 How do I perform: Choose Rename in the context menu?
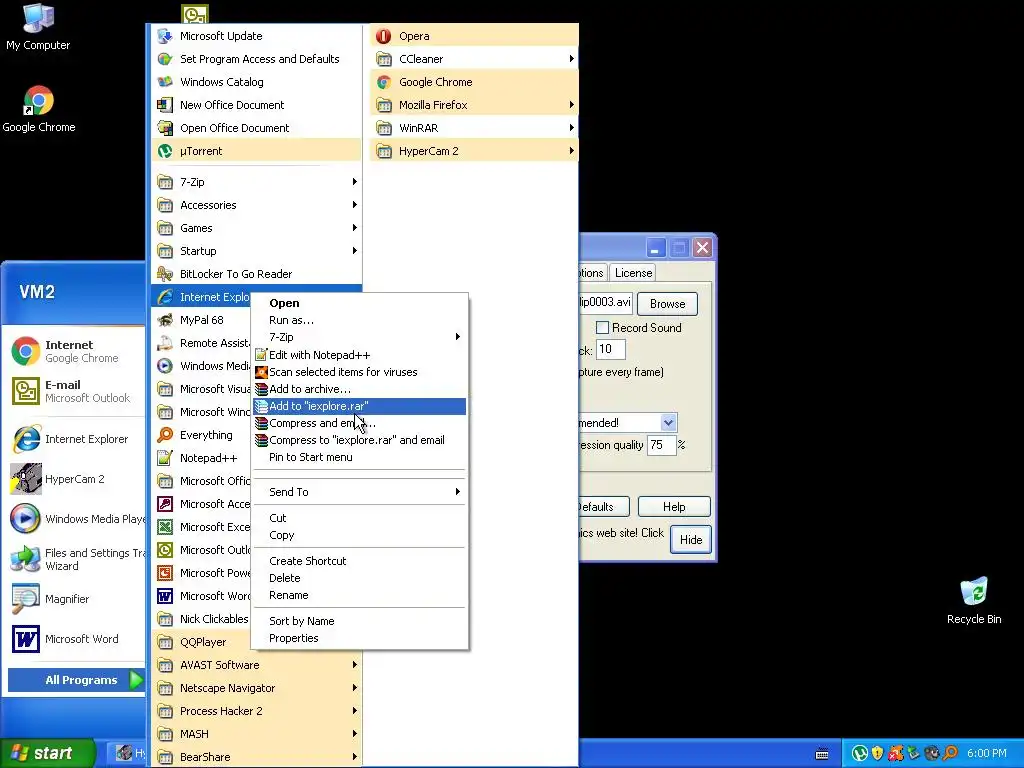[359, 595]
